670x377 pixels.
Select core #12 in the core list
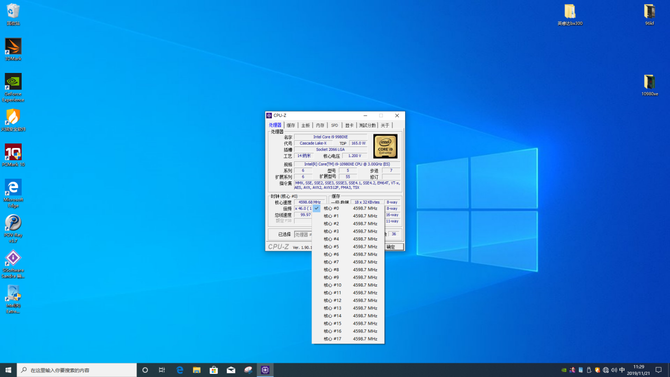pyautogui.click(x=348, y=300)
